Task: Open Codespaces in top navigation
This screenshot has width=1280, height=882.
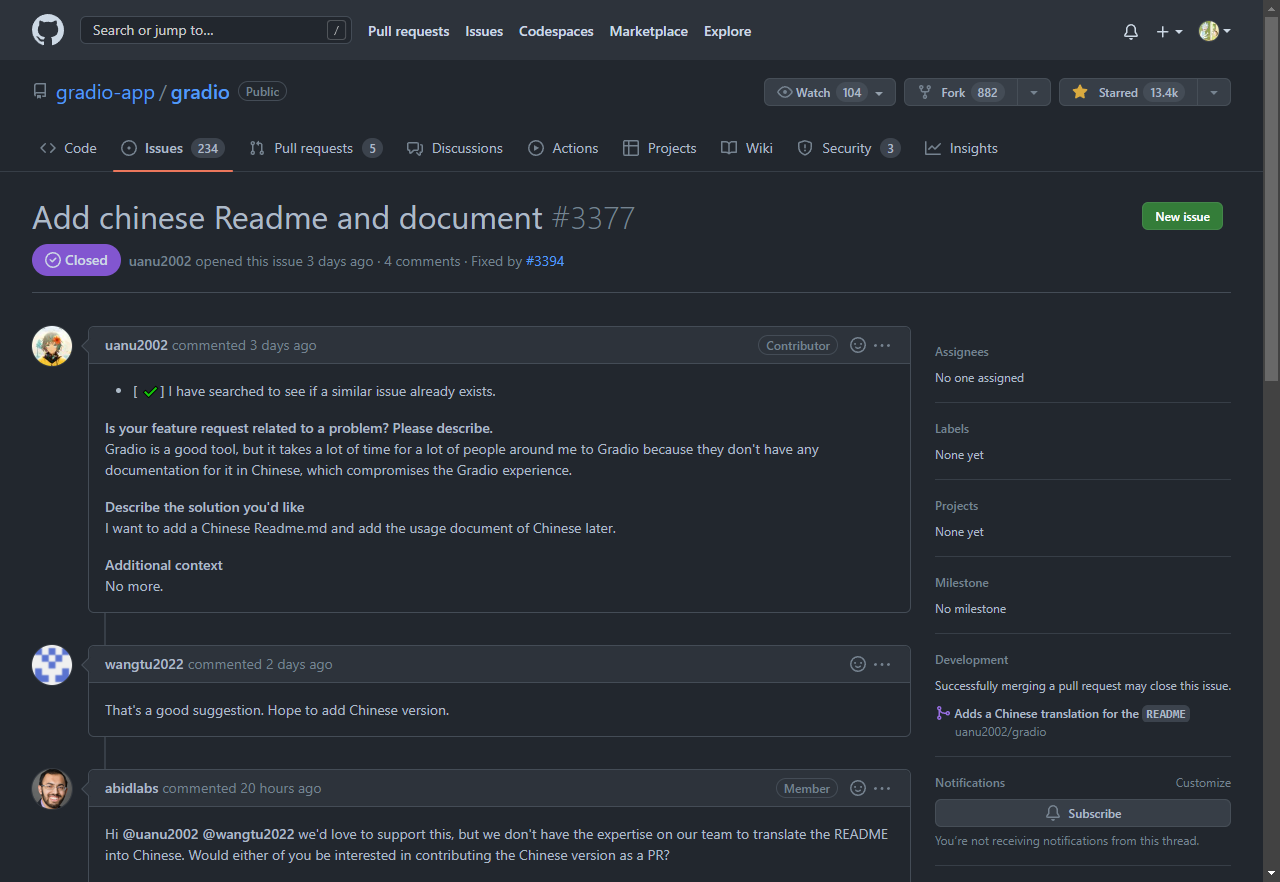Action: tap(556, 31)
